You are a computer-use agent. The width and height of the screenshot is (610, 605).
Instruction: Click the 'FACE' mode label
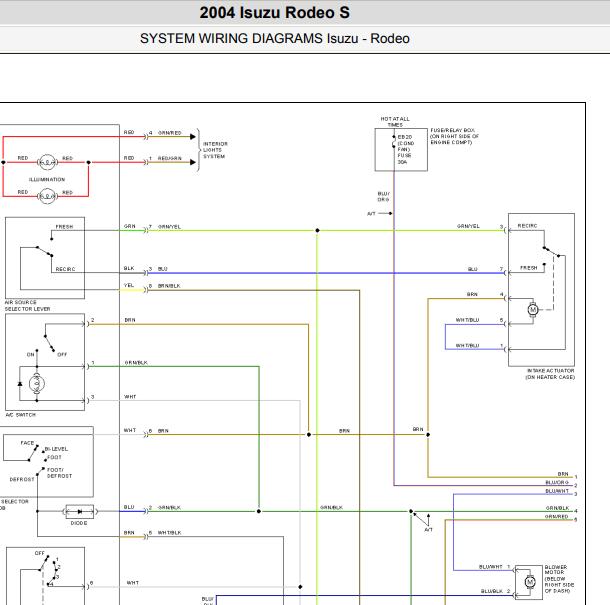pos(27,443)
